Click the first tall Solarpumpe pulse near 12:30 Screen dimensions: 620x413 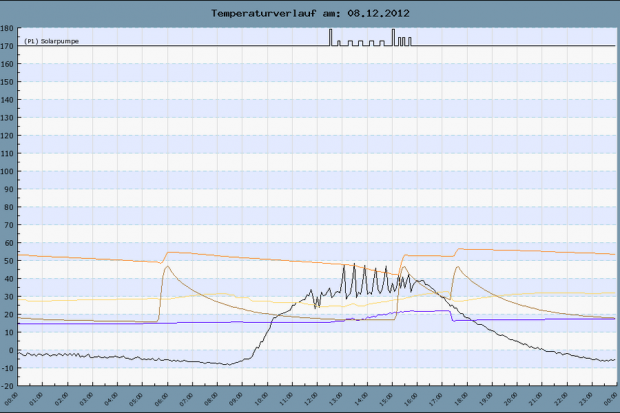(331, 37)
